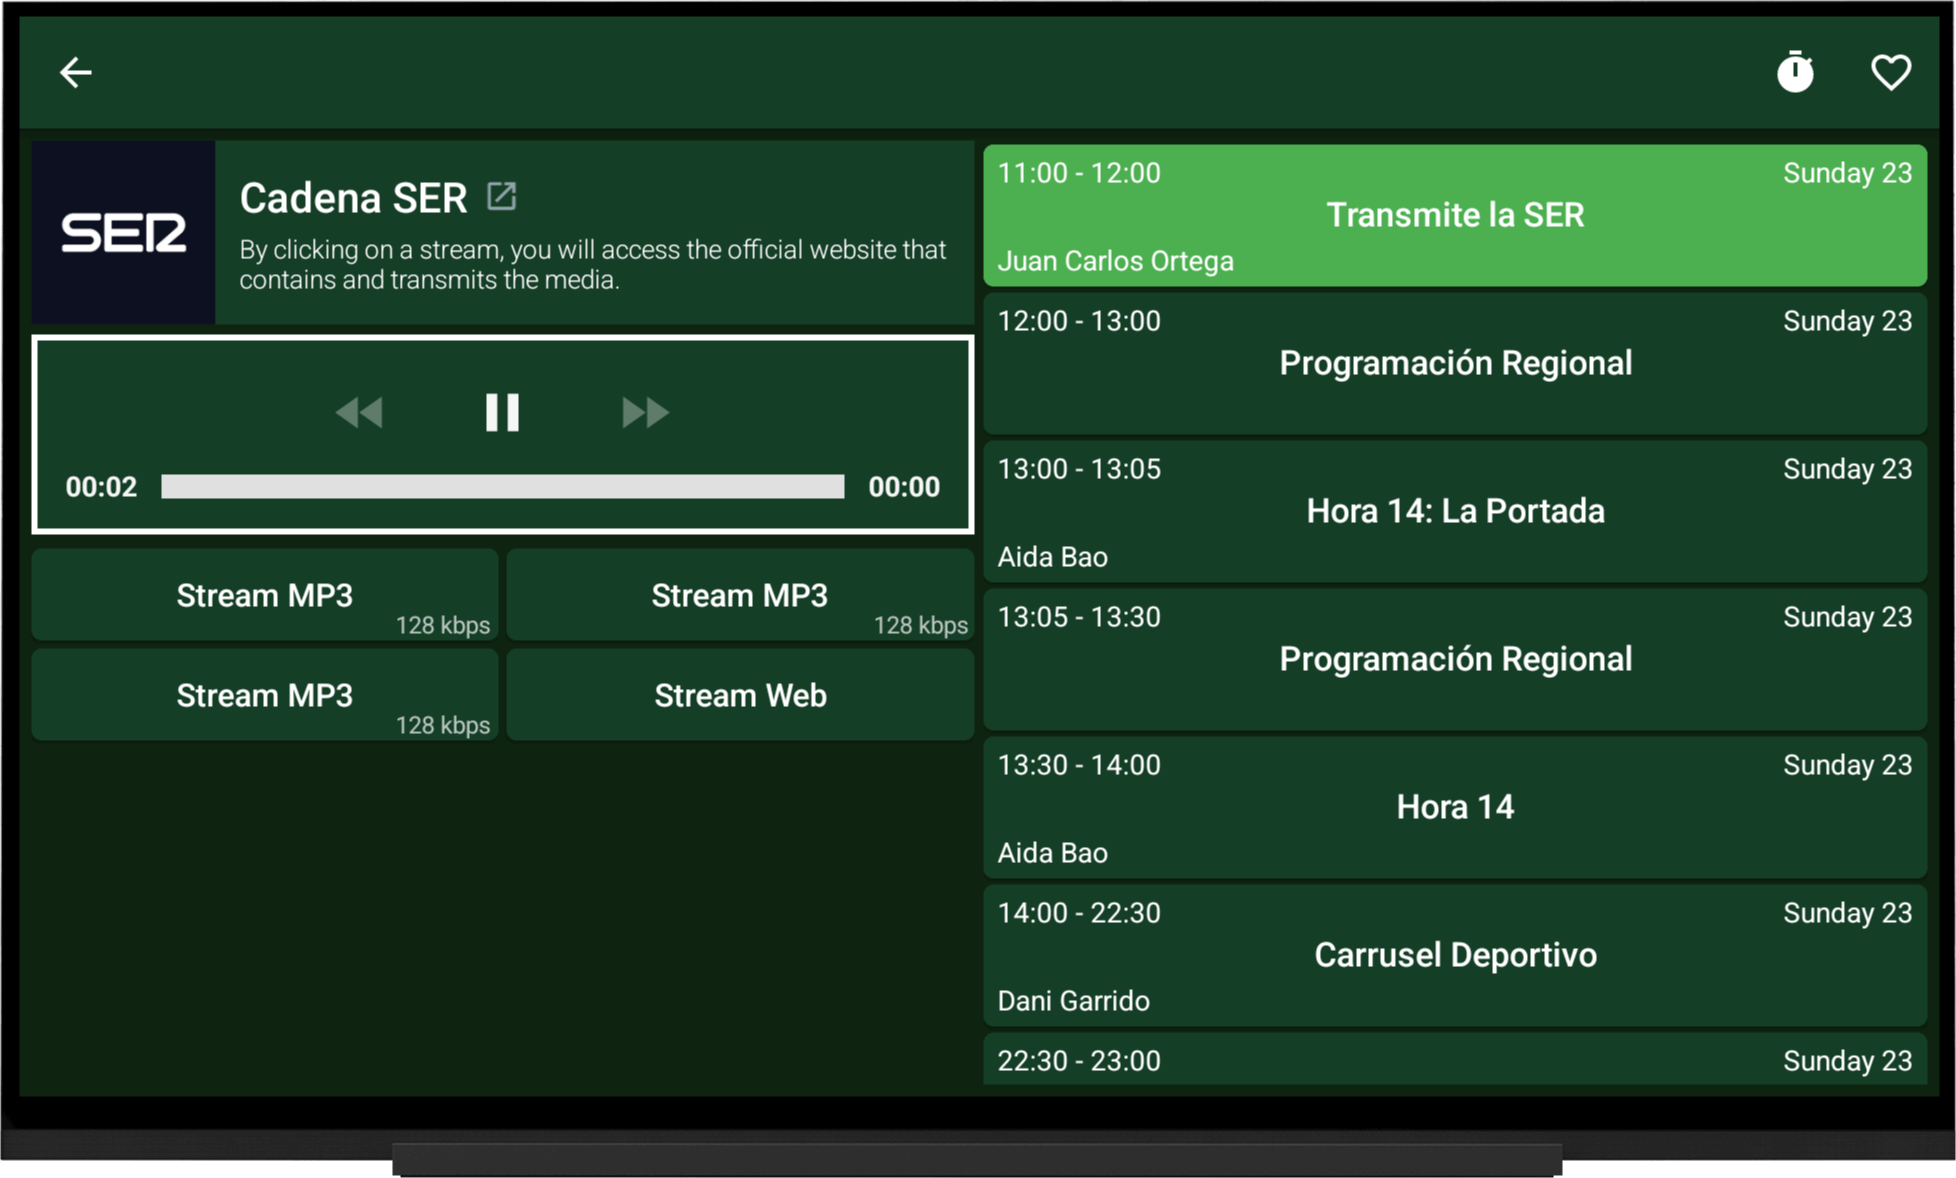1956x1178 pixels.
Task: Click the SER station logo thumbnail
Action: click(x=123, y=232)
